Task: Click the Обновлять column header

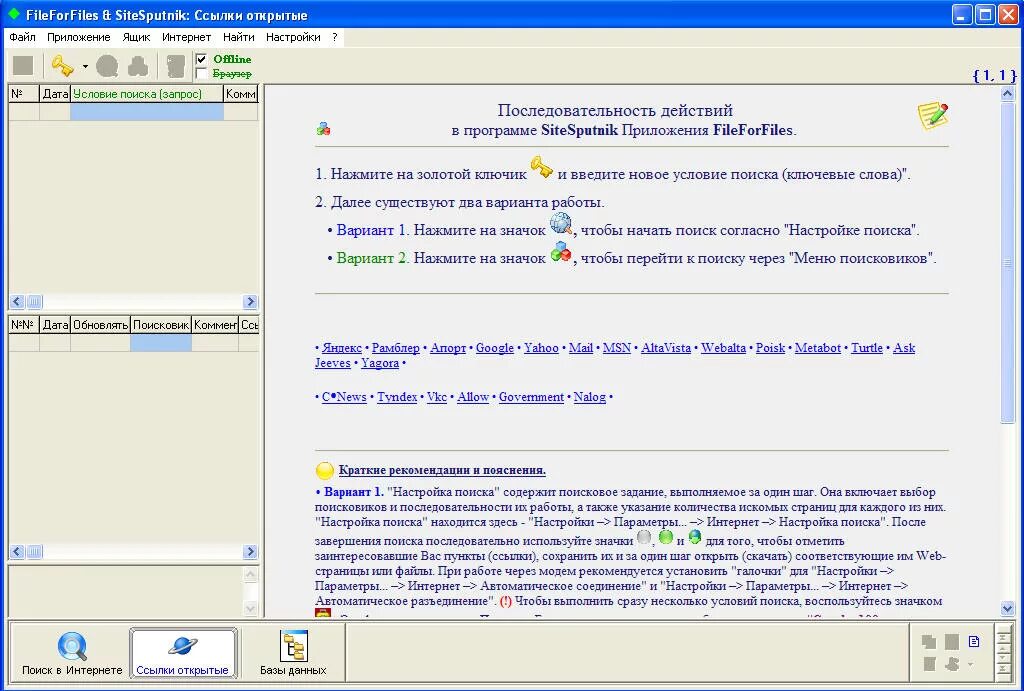Action: coord(101,325)
